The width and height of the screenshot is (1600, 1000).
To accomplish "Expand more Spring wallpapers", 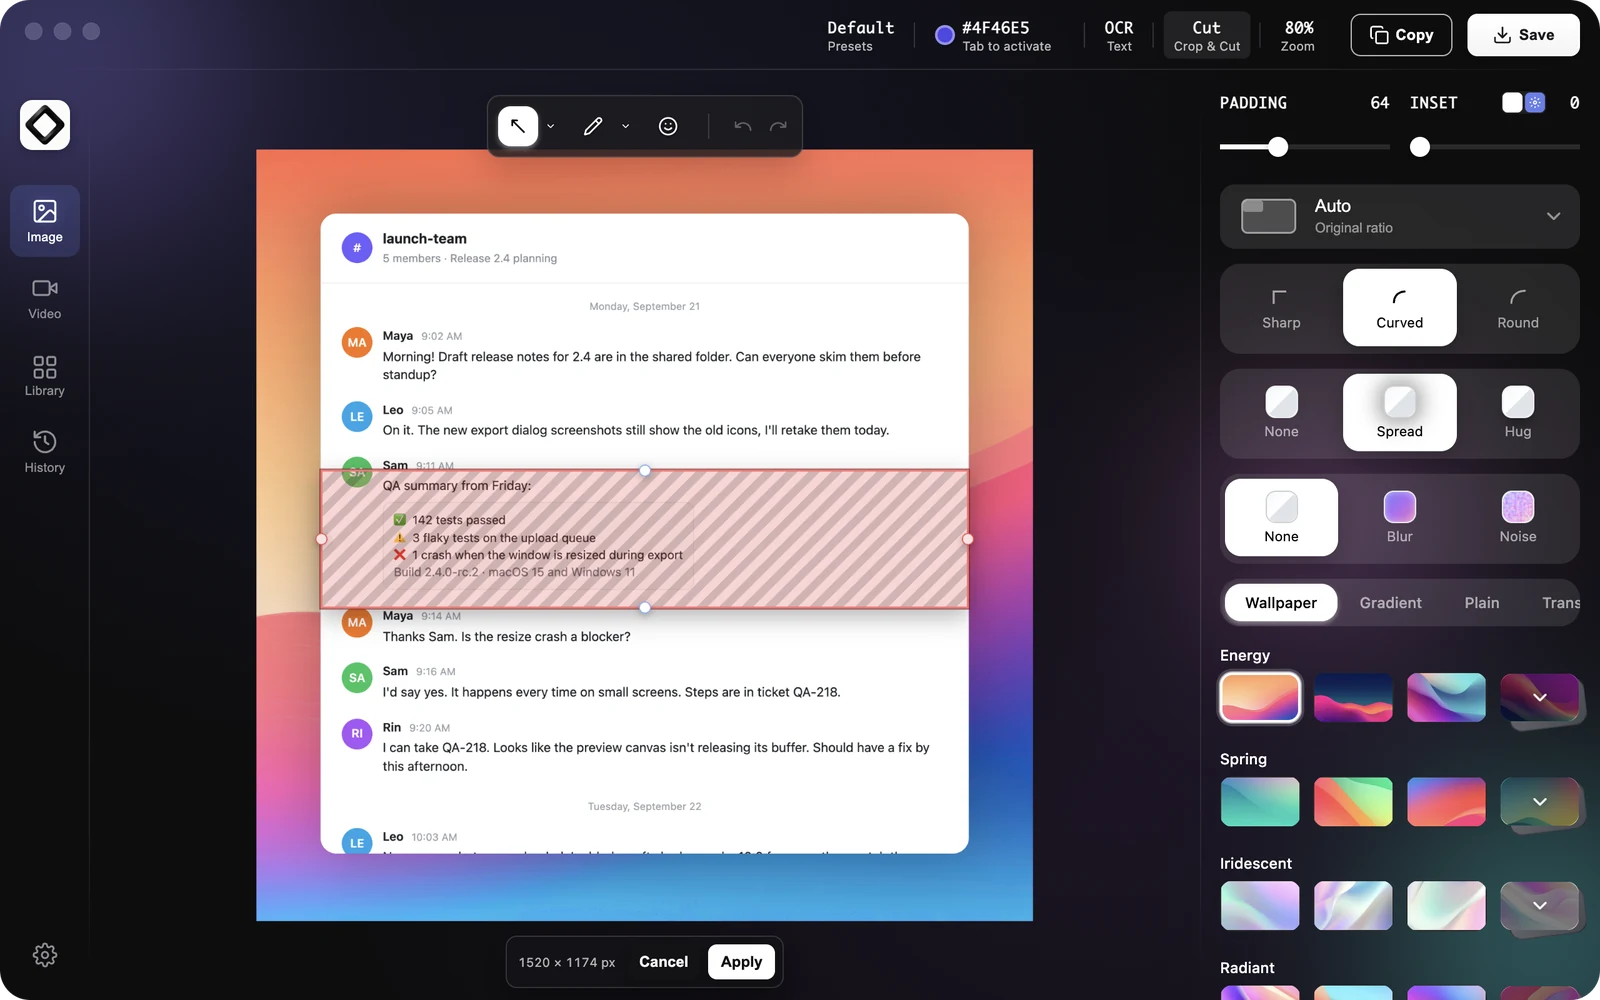I will (1540, 801).
